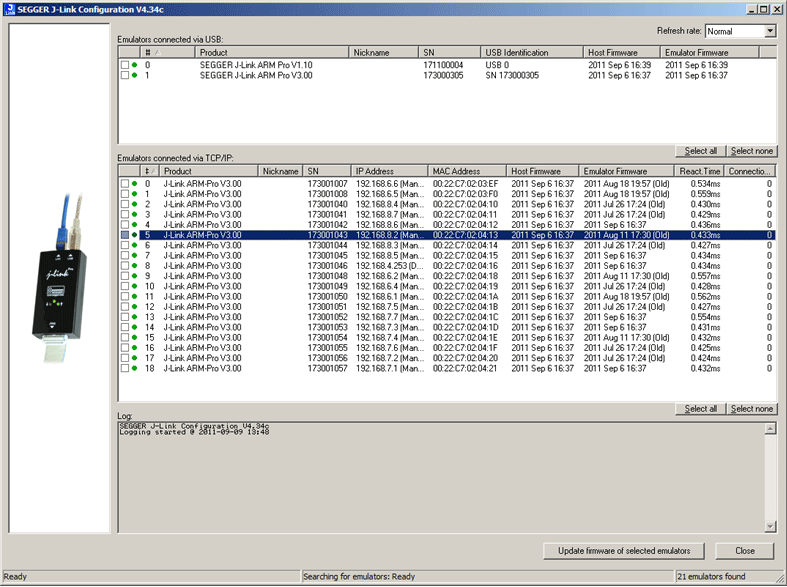Click MAC address 00:22:C7:02:04:1A

[x=465, y=297]
